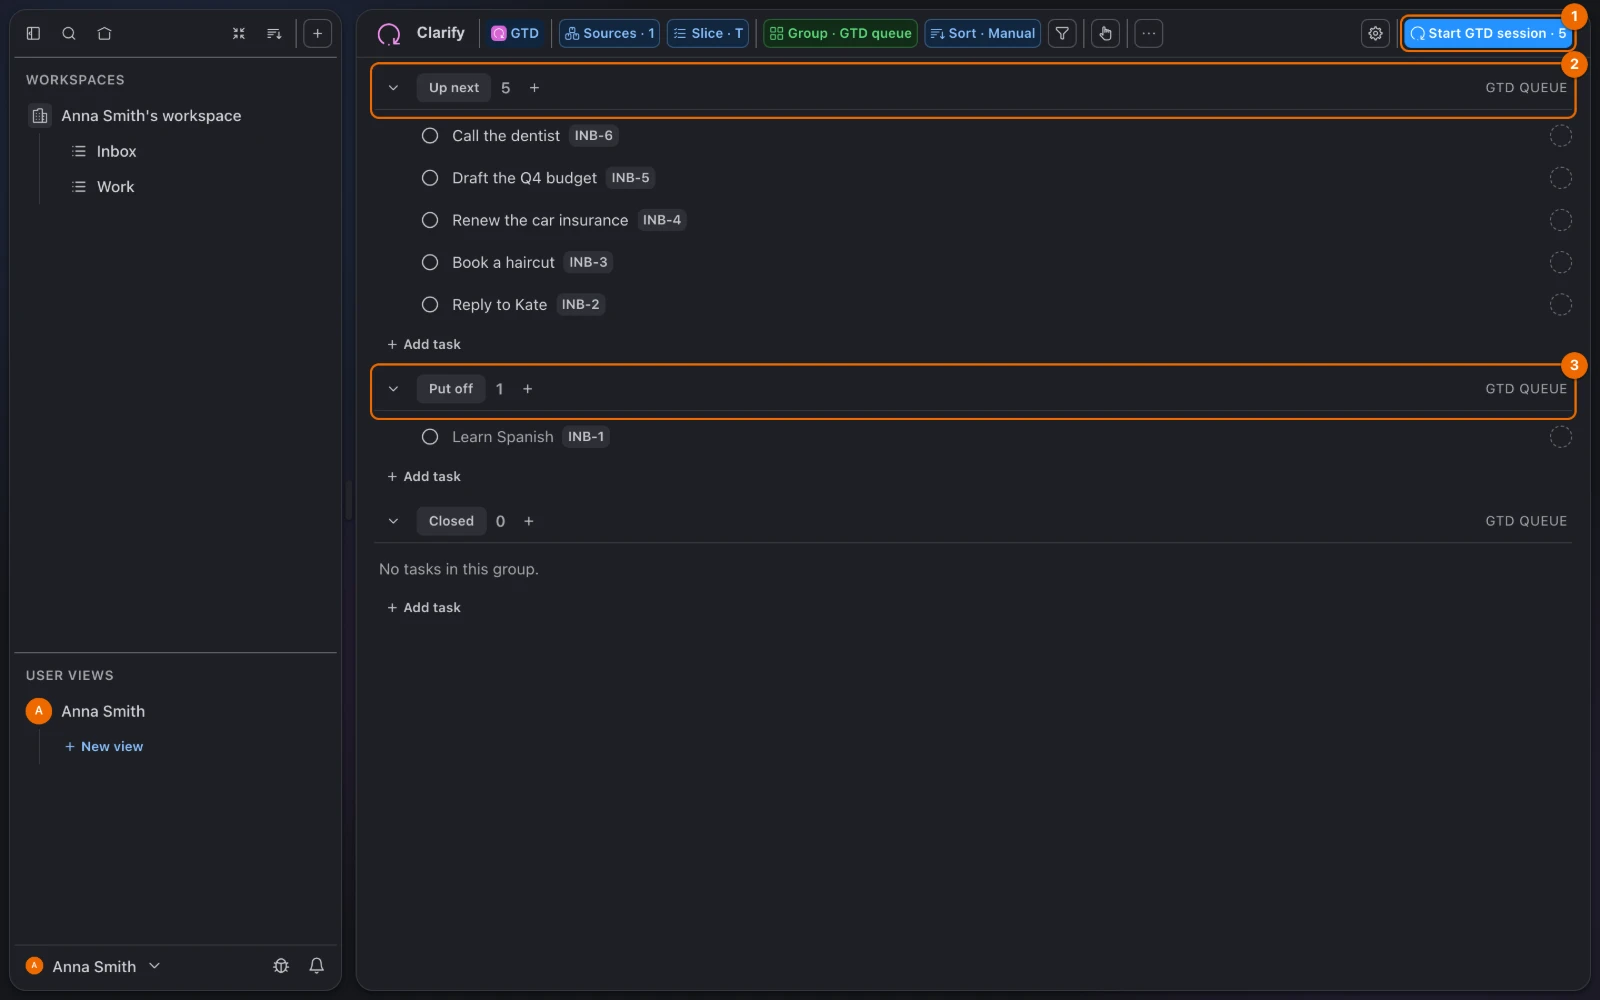Click the plus button in sidebar header
This screenshot has width=1600, height=1000.
[x=317, y=33]
